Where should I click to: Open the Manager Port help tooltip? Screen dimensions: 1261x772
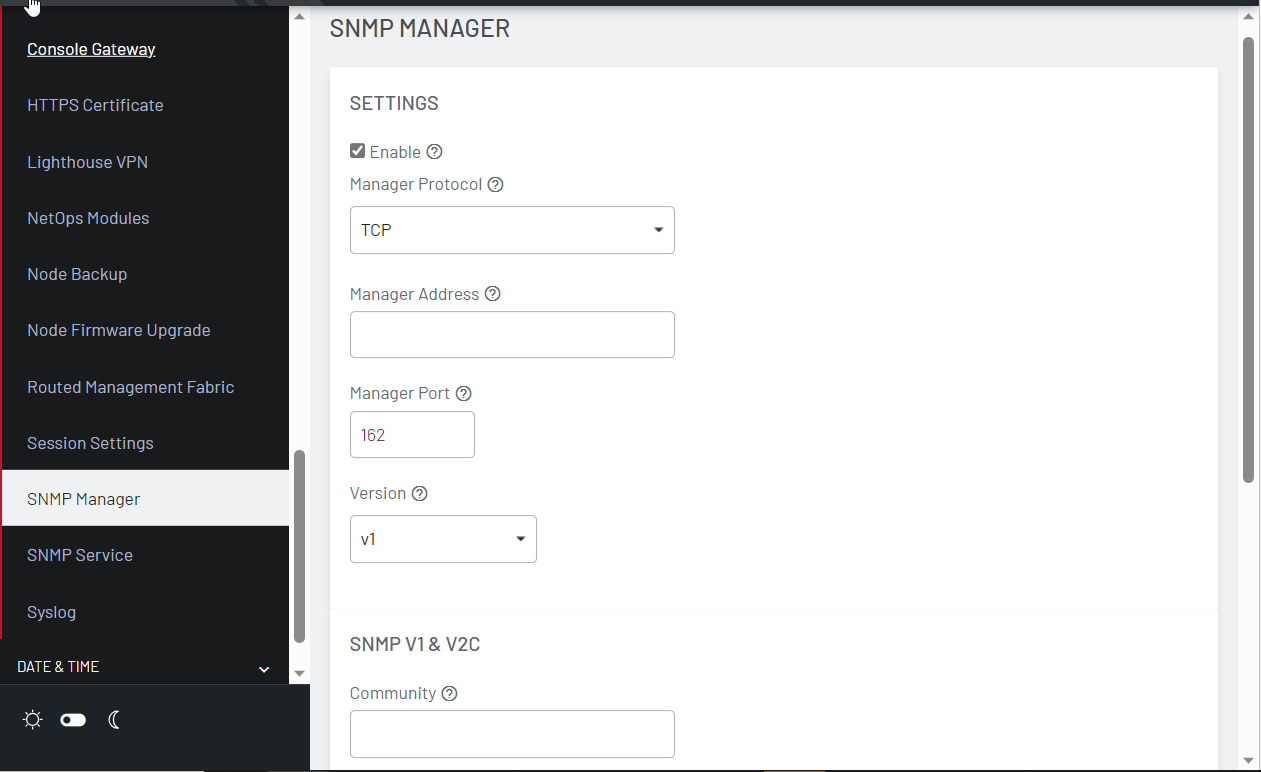(463, 393)
